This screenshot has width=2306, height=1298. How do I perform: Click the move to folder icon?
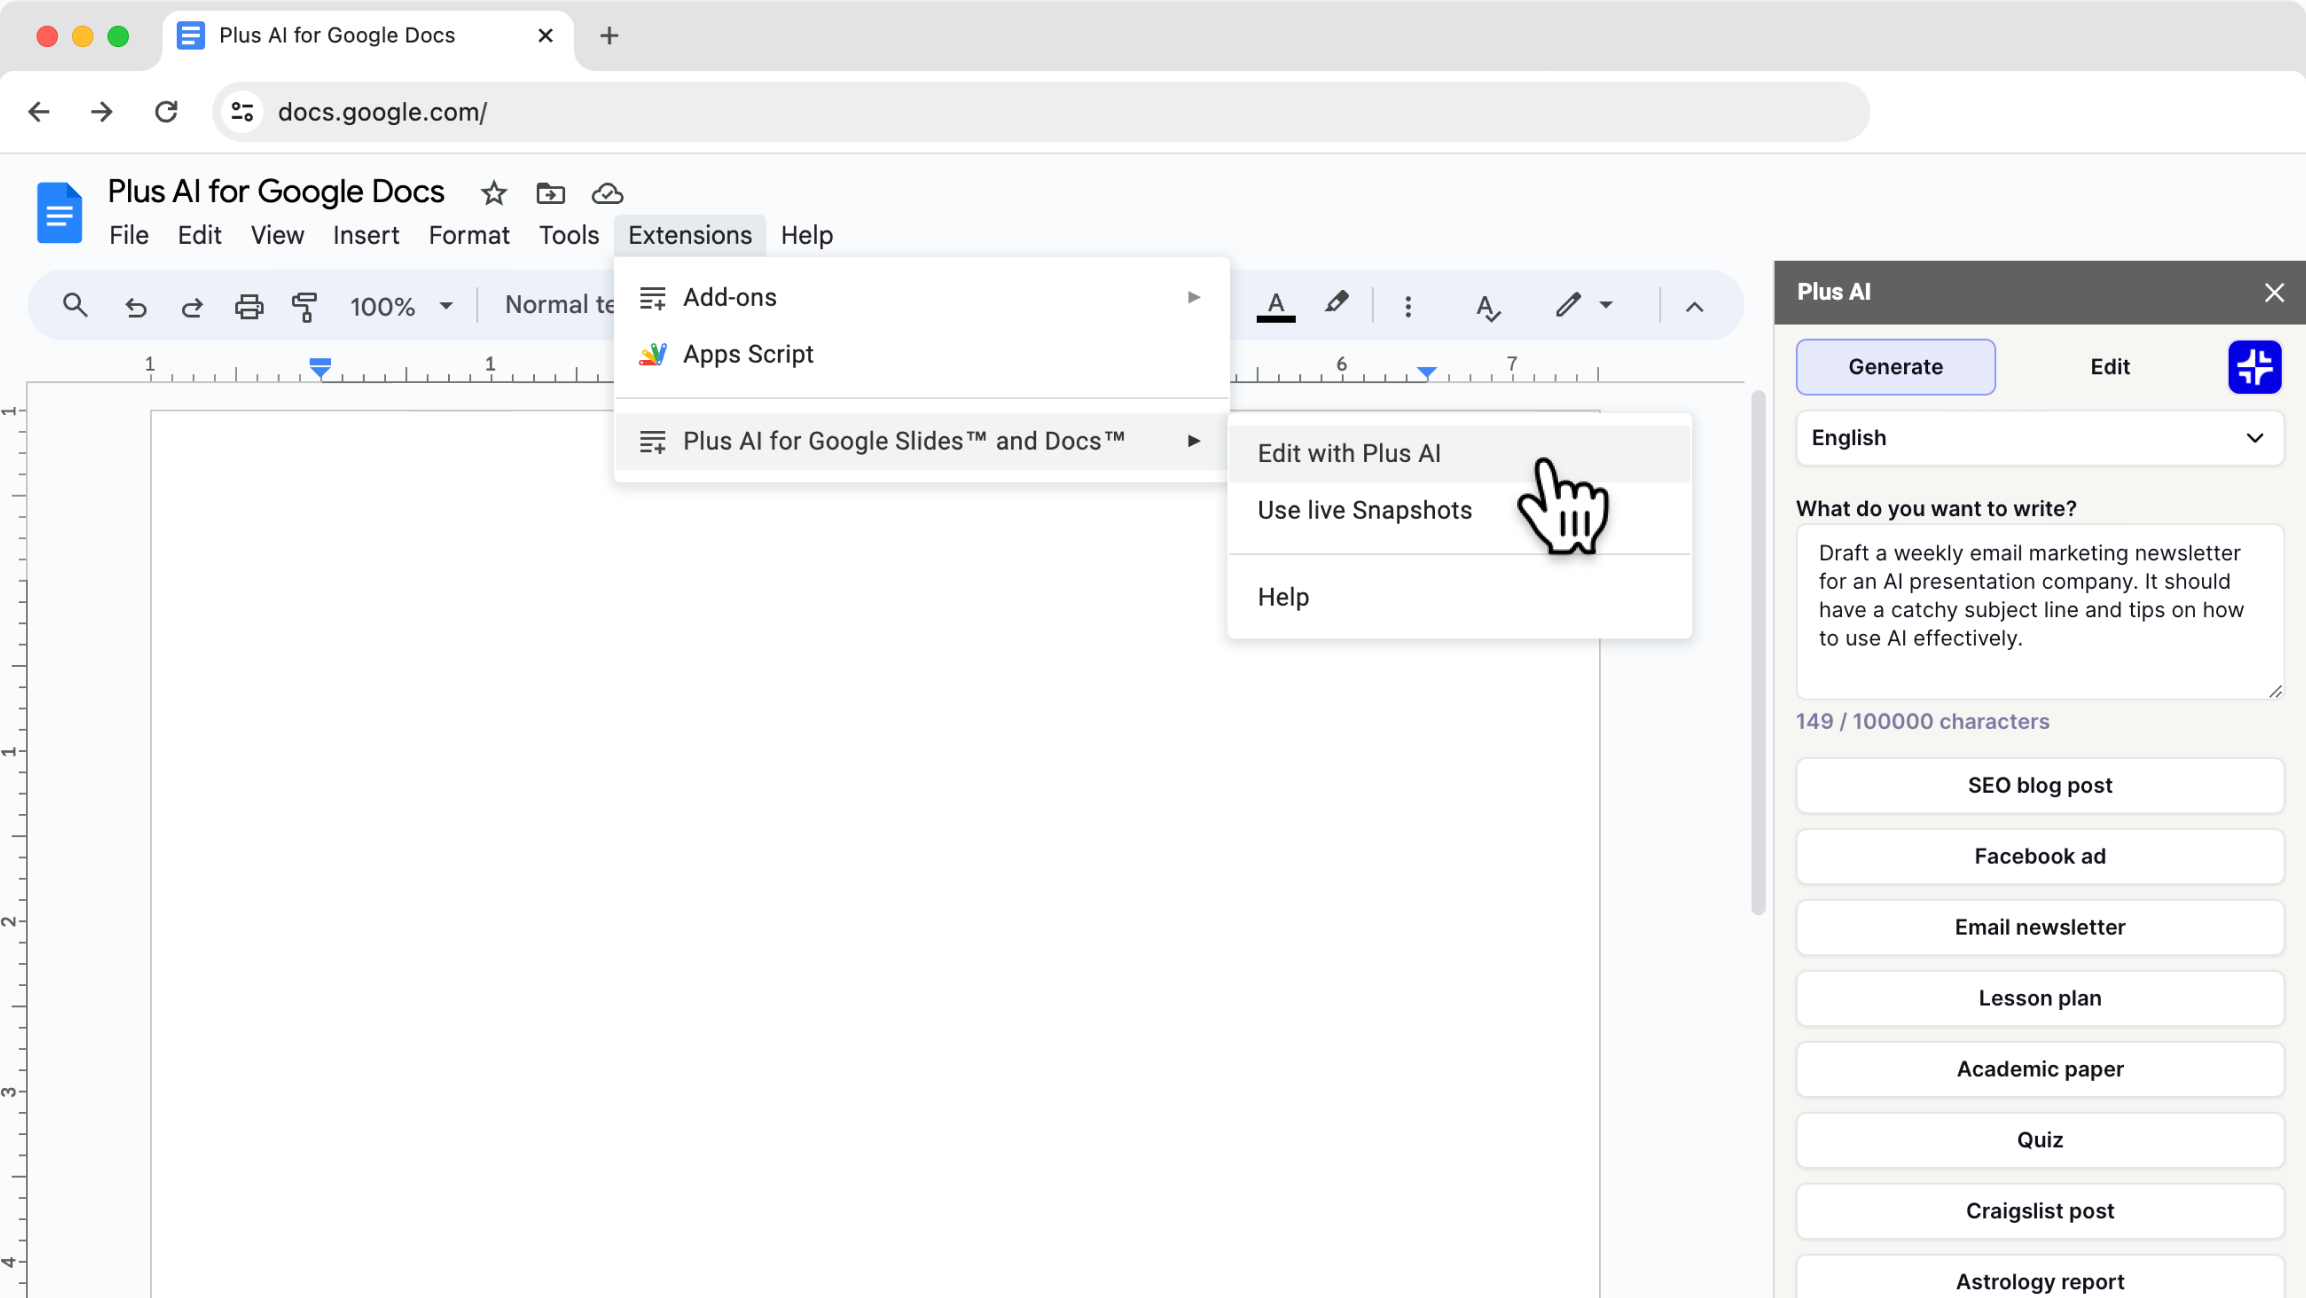[550, 193]
